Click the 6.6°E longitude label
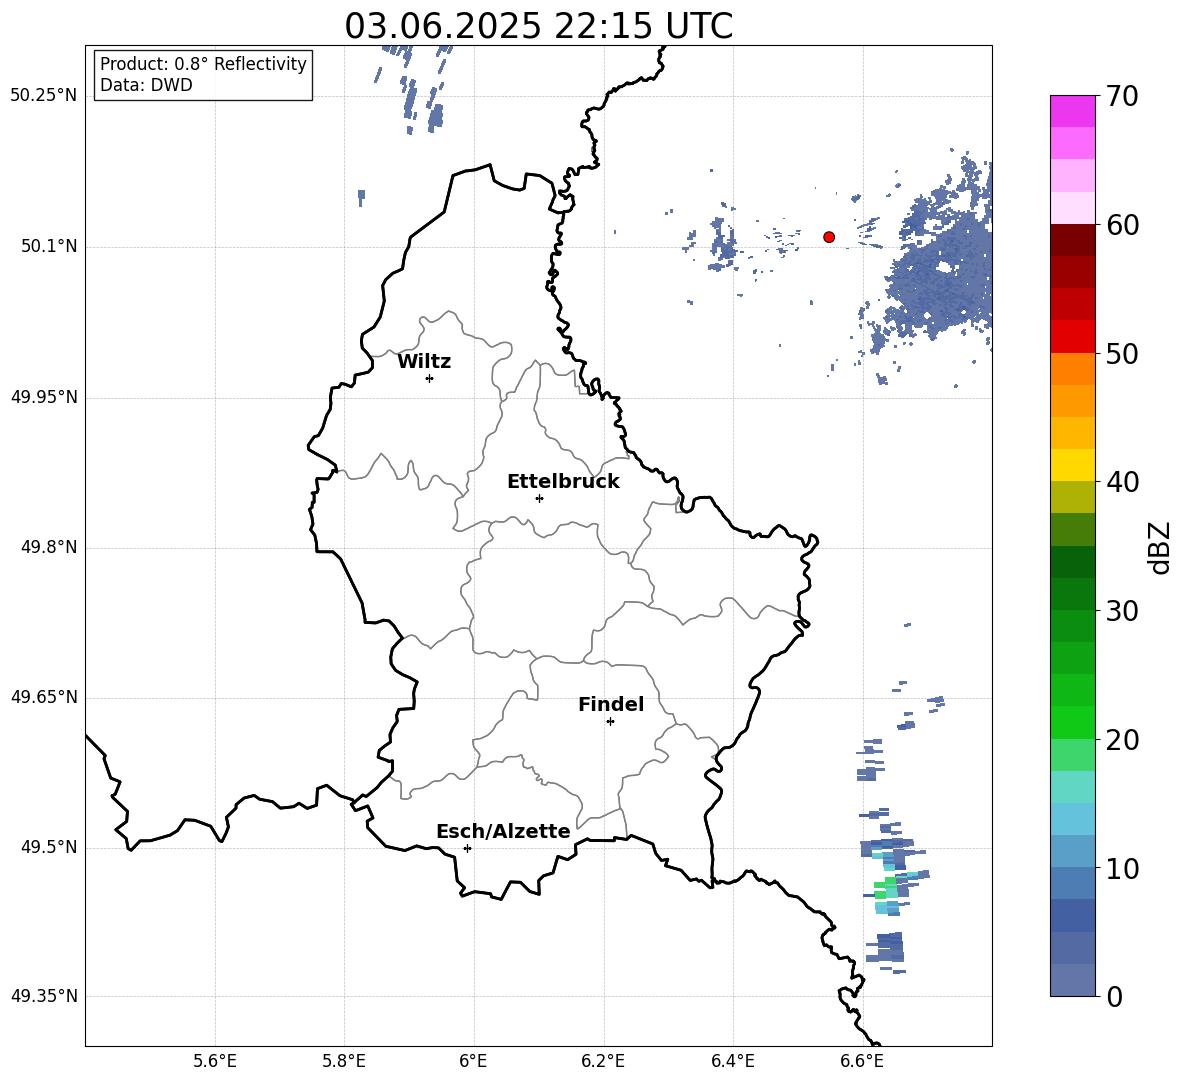 click(x=862, y=1061)
